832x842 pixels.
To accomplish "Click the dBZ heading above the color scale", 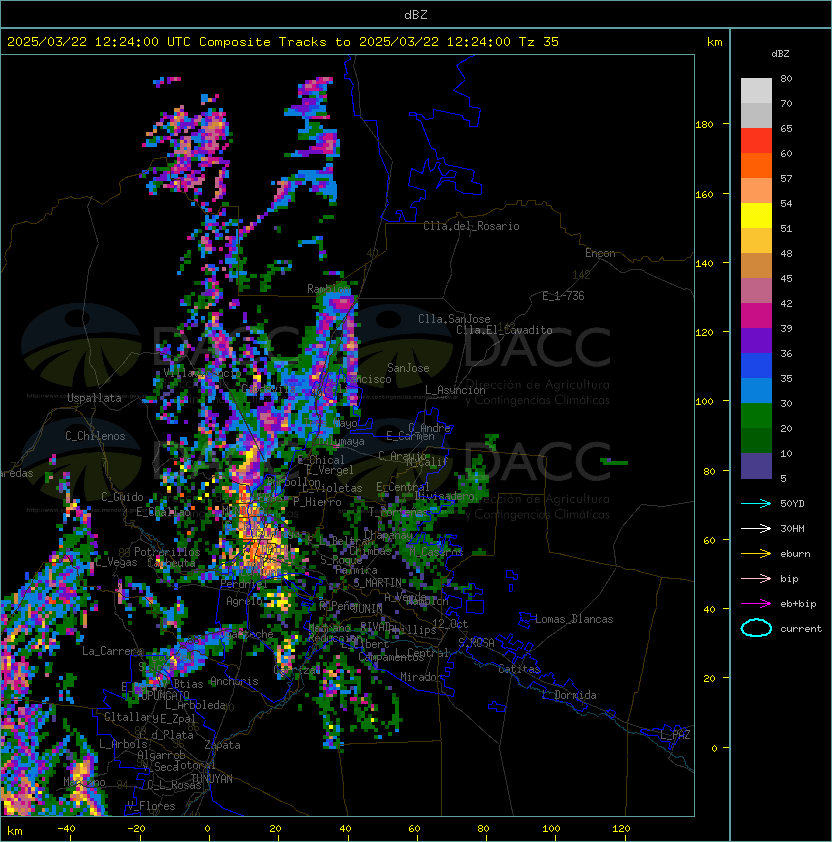I will [780, 54].
